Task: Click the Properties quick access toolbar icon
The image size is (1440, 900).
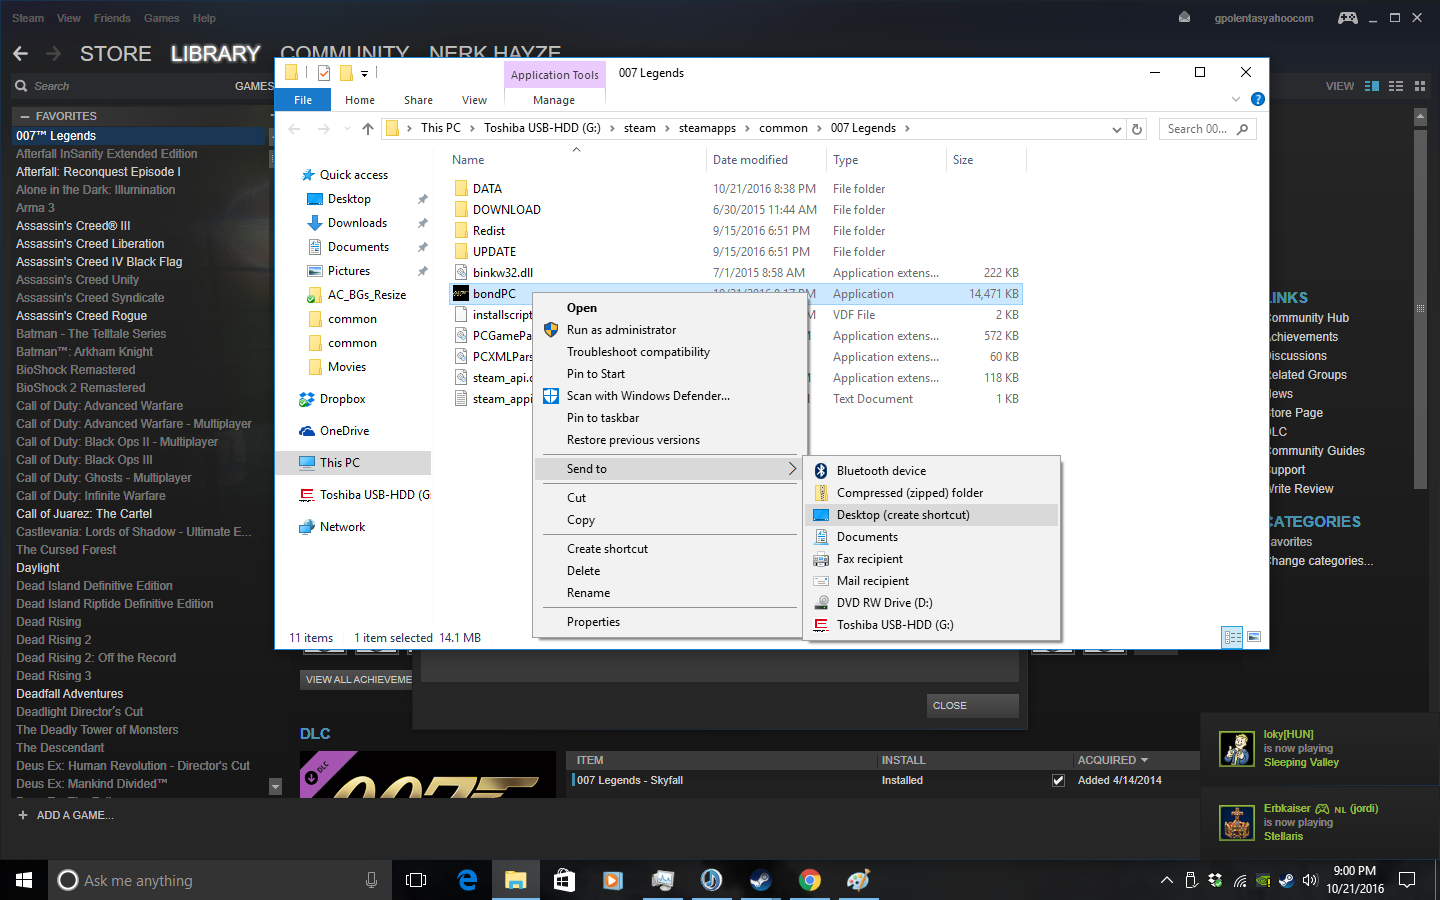Action: point(324,73)
